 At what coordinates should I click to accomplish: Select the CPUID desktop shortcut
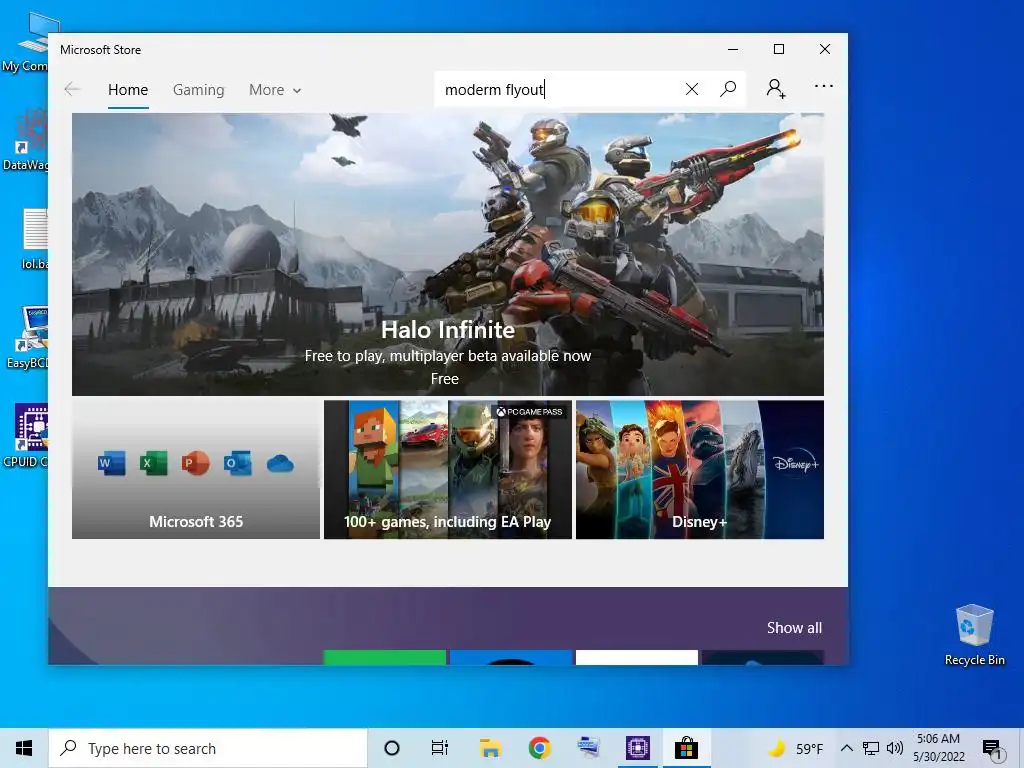click(26, 435)
